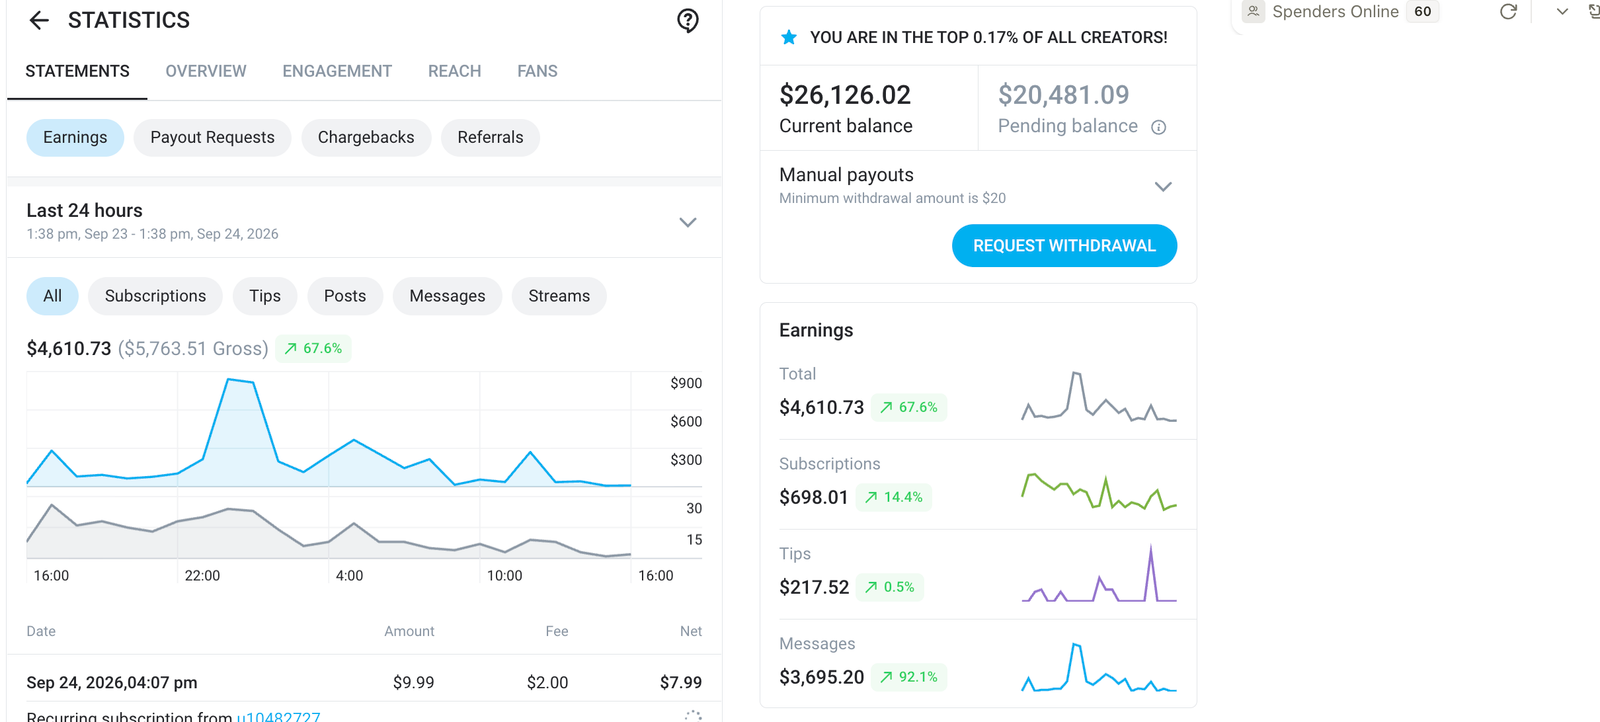Select the Chargebacks chip

366,137
